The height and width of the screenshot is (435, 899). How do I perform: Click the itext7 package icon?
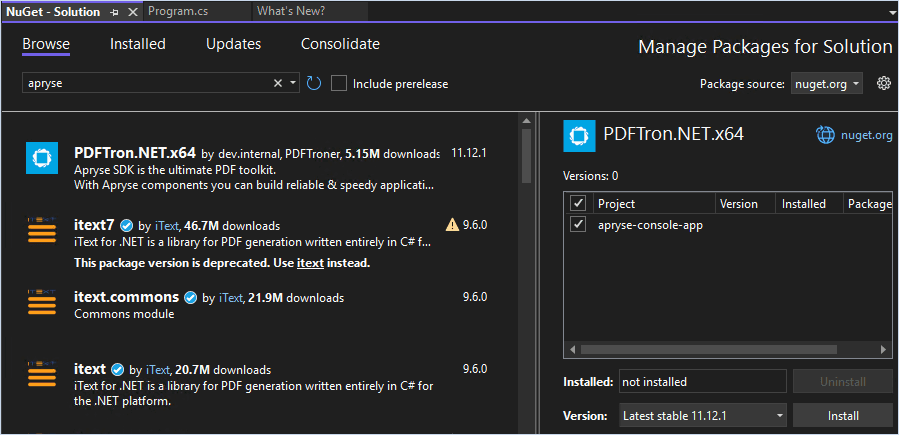click(x=42, y=230)
